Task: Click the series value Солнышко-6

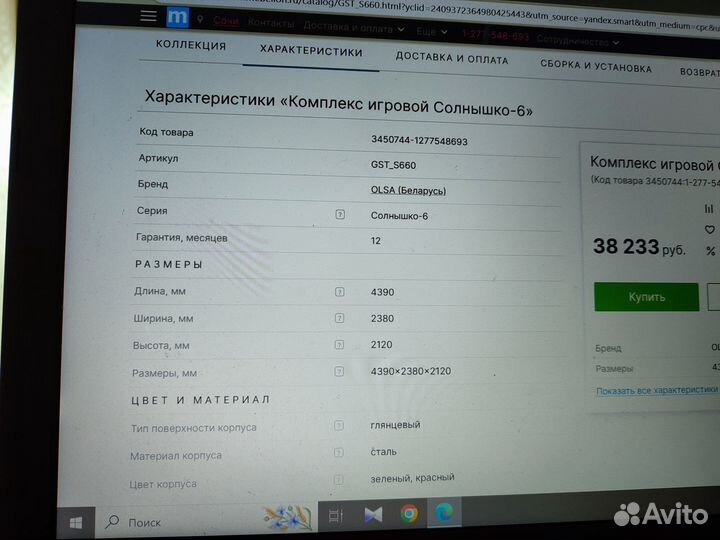Action: click(399, 216)
